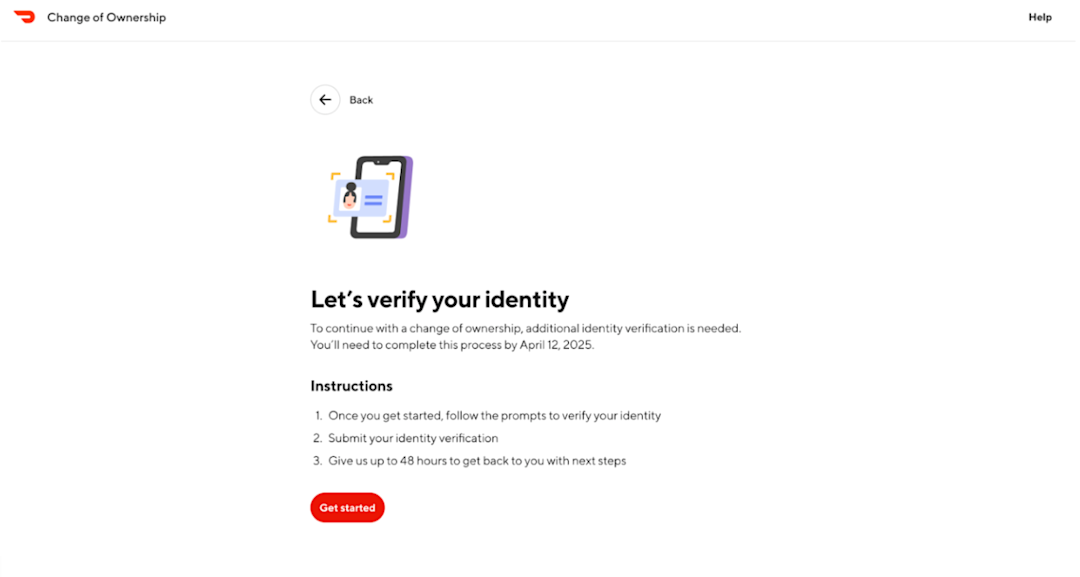Select step two, Submit your identity verification
The height and width of the screenshot is (577, 1080).
click(x=414, y=438)
